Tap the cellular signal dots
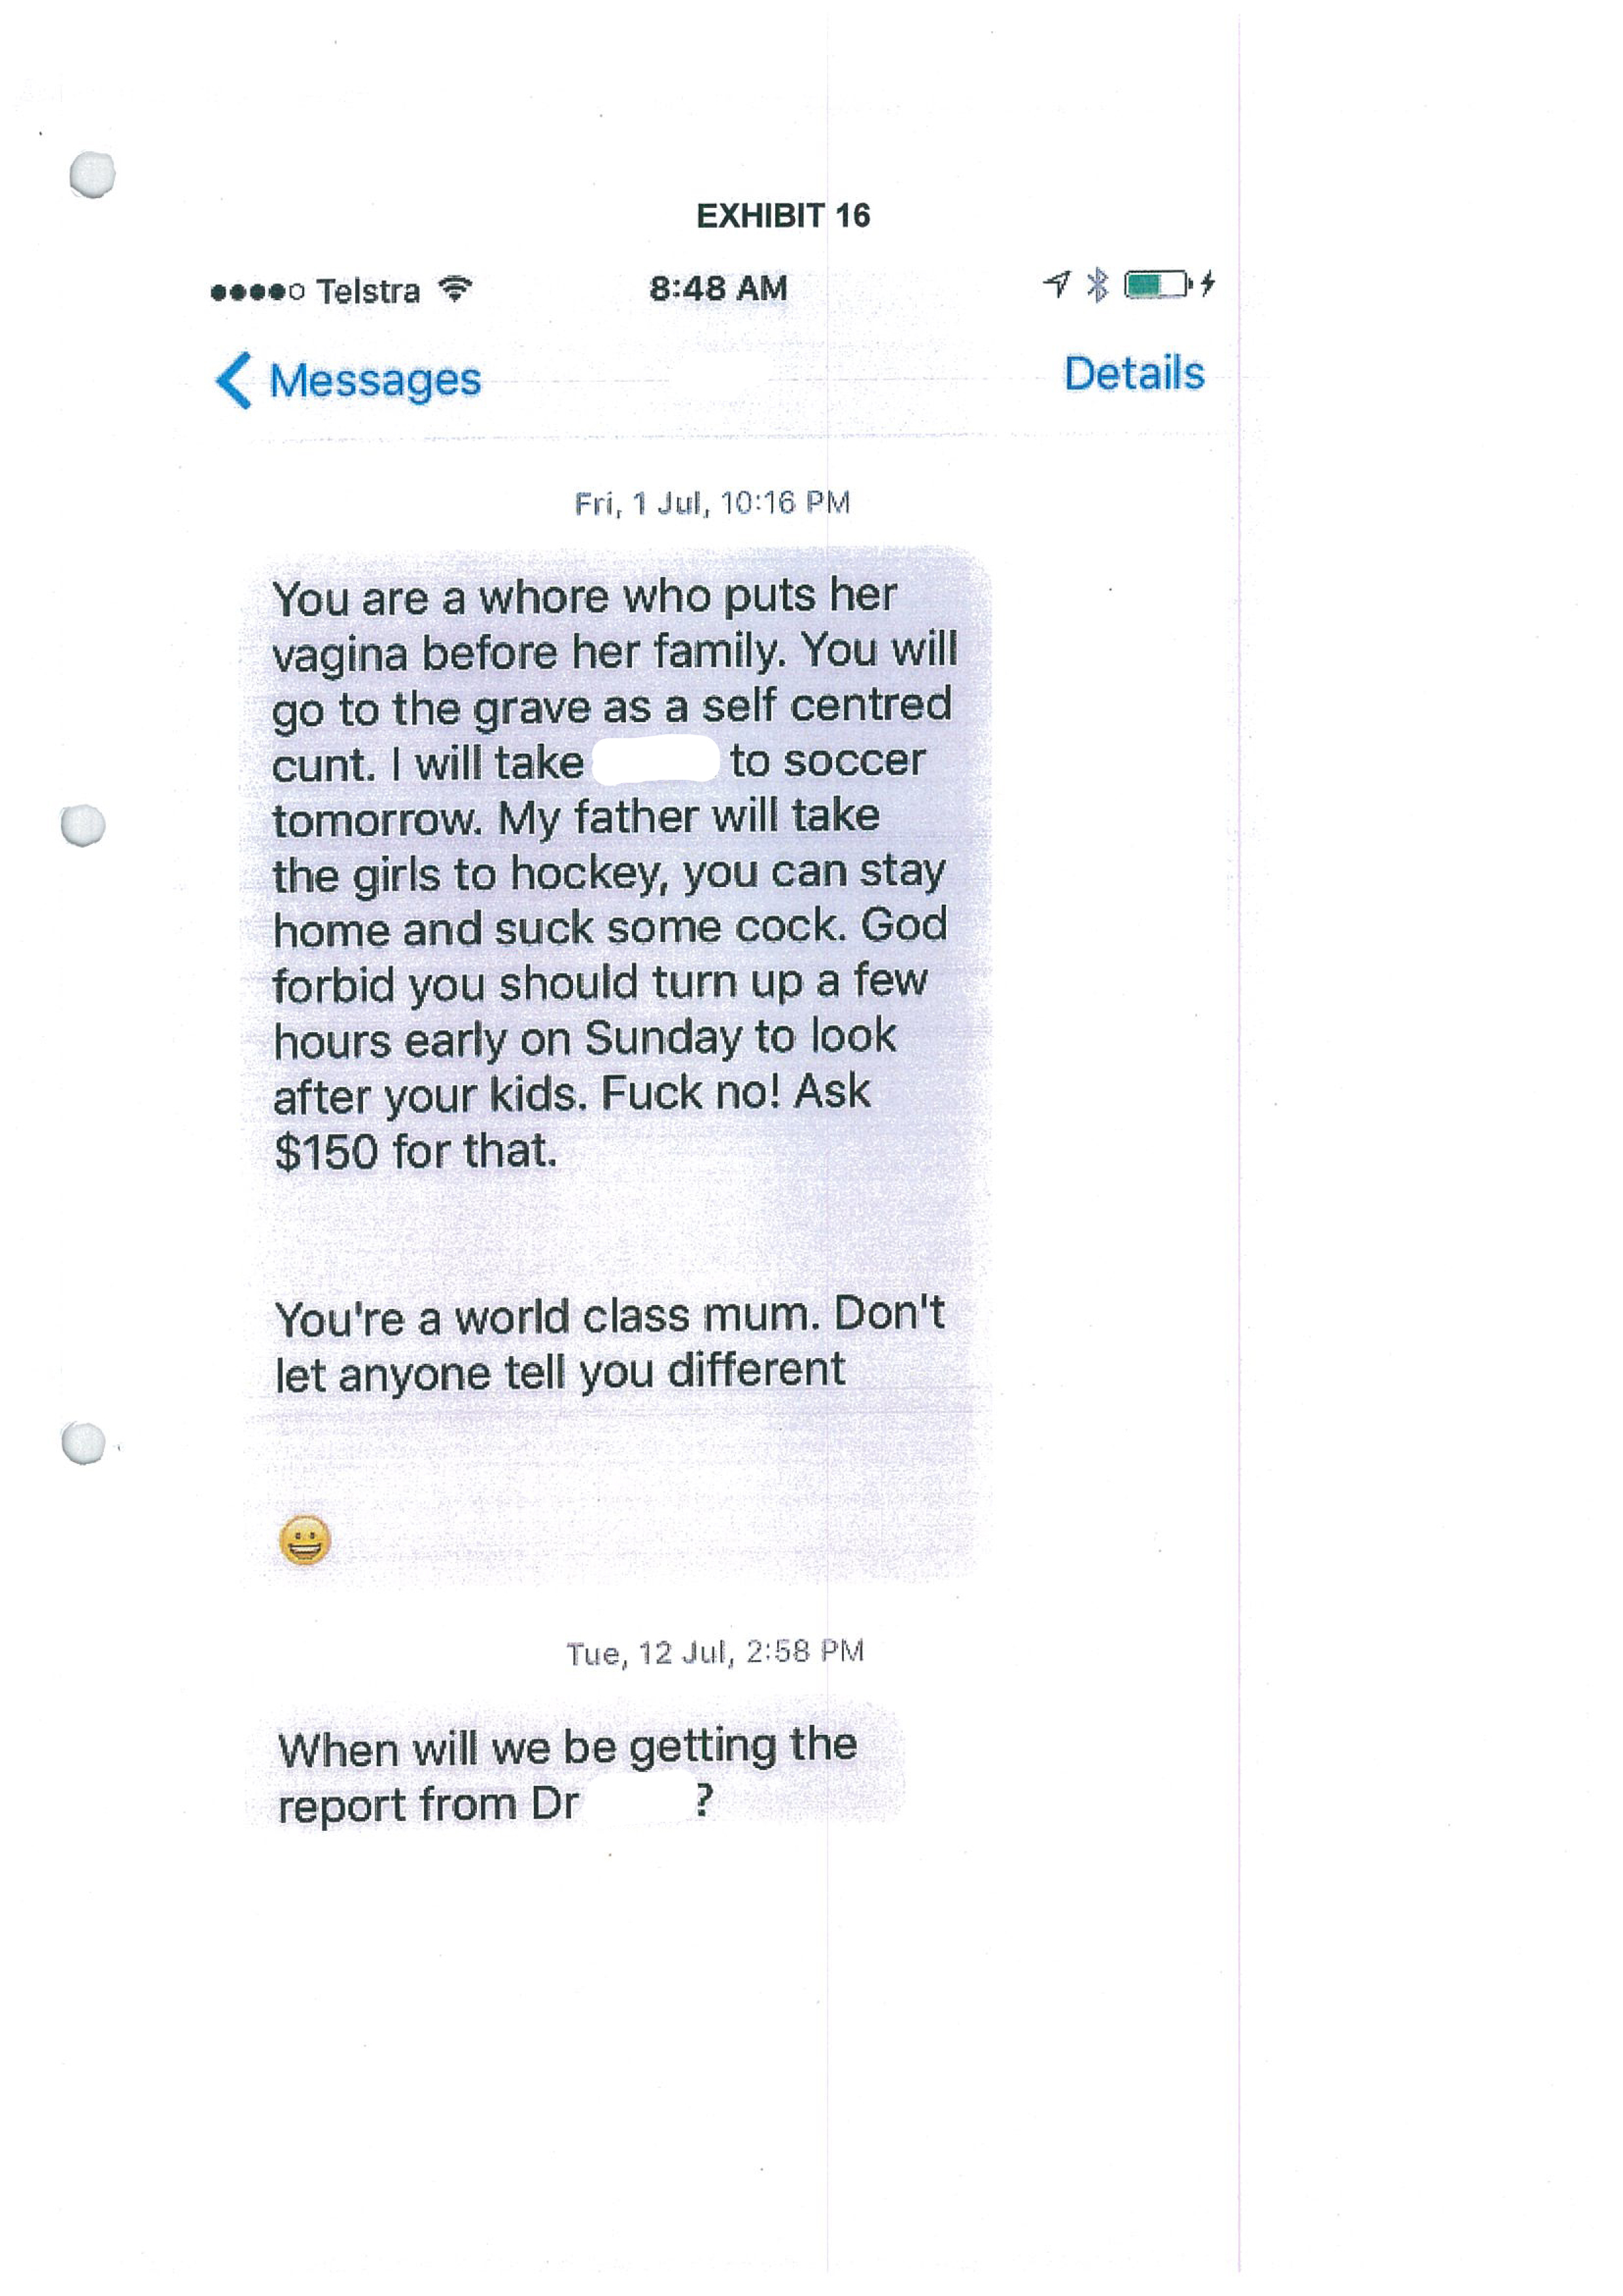The height and width of the screenshot is (2296, 1623). tap(257, 292)
